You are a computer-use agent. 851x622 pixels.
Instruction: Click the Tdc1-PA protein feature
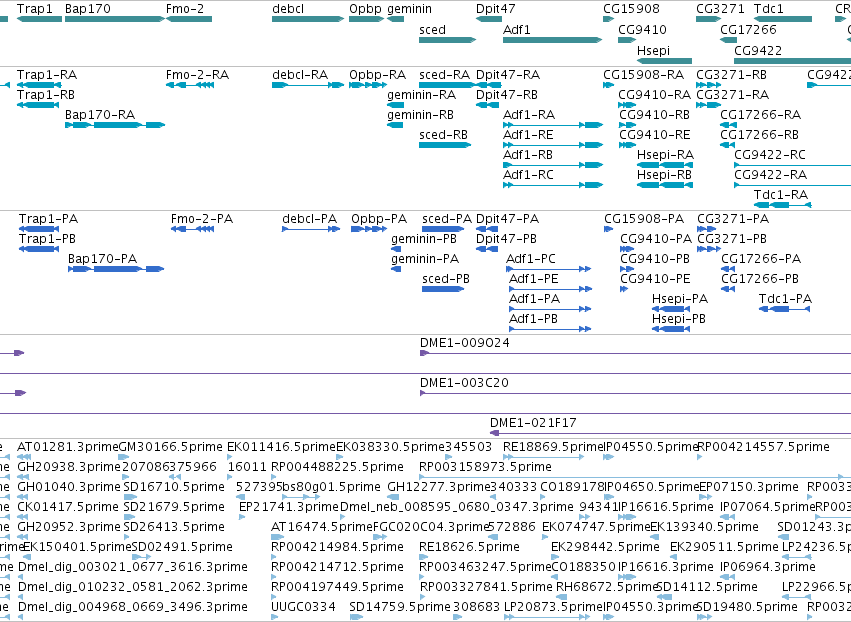784,309
